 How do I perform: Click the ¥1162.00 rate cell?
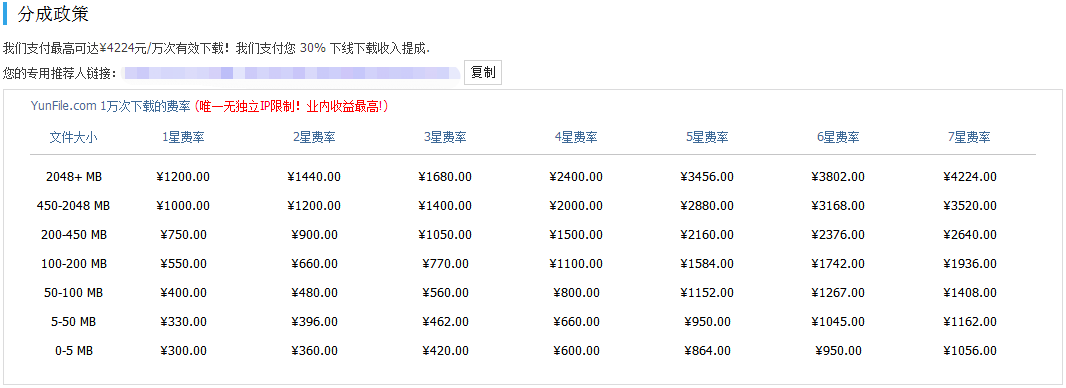point(969,322)
